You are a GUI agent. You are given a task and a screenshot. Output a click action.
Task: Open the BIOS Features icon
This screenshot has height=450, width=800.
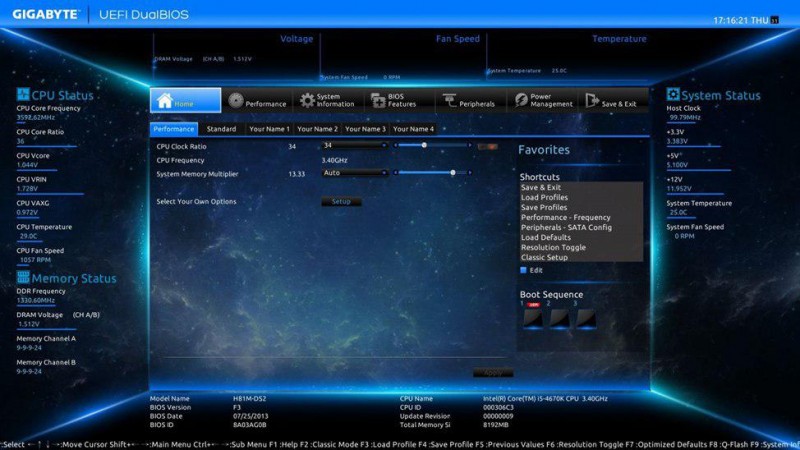[378, 101]
